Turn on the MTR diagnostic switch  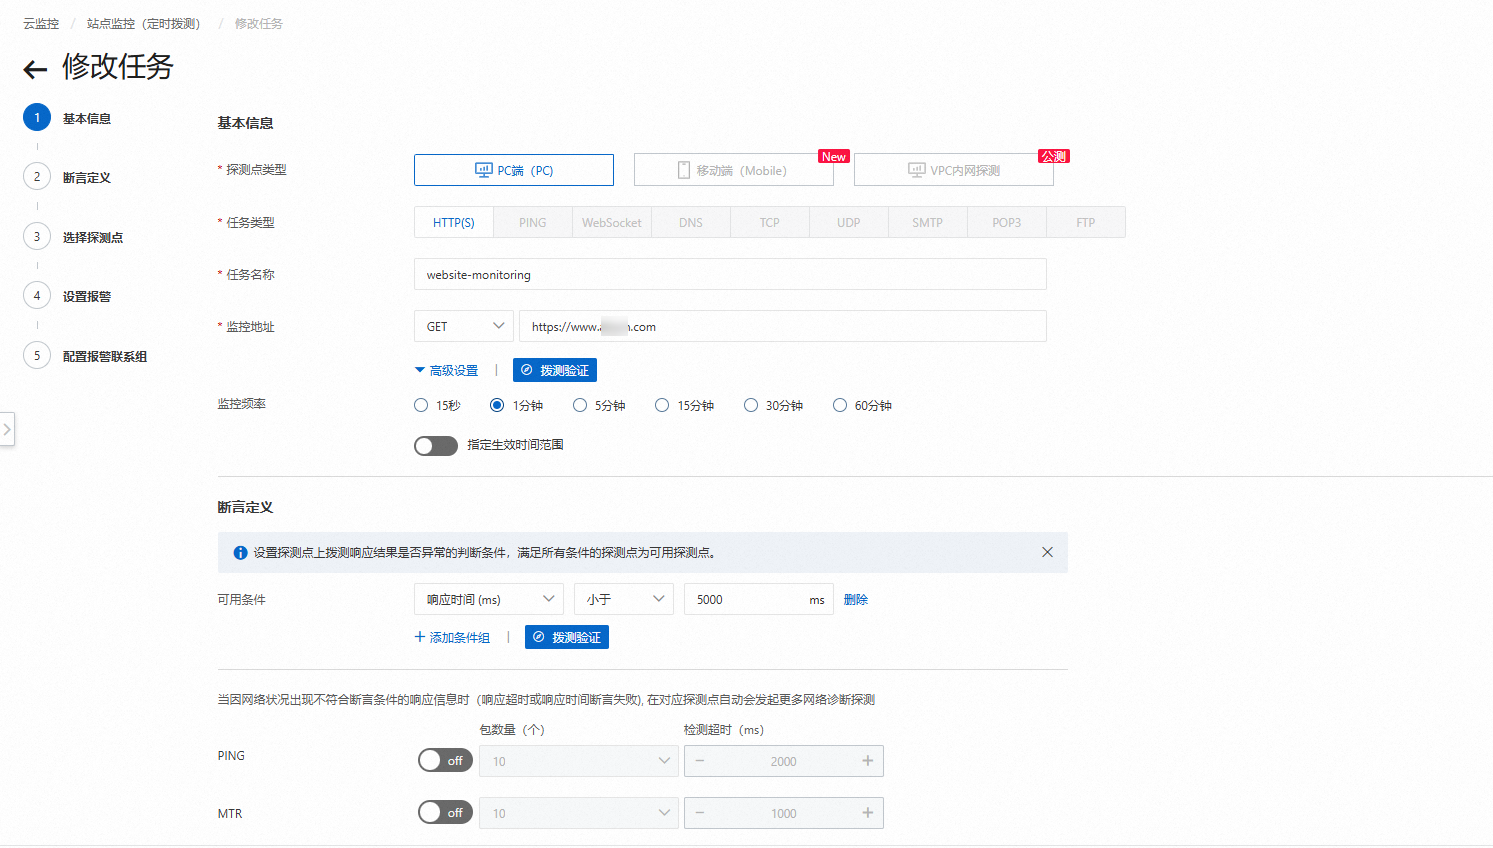coord(445,812)
